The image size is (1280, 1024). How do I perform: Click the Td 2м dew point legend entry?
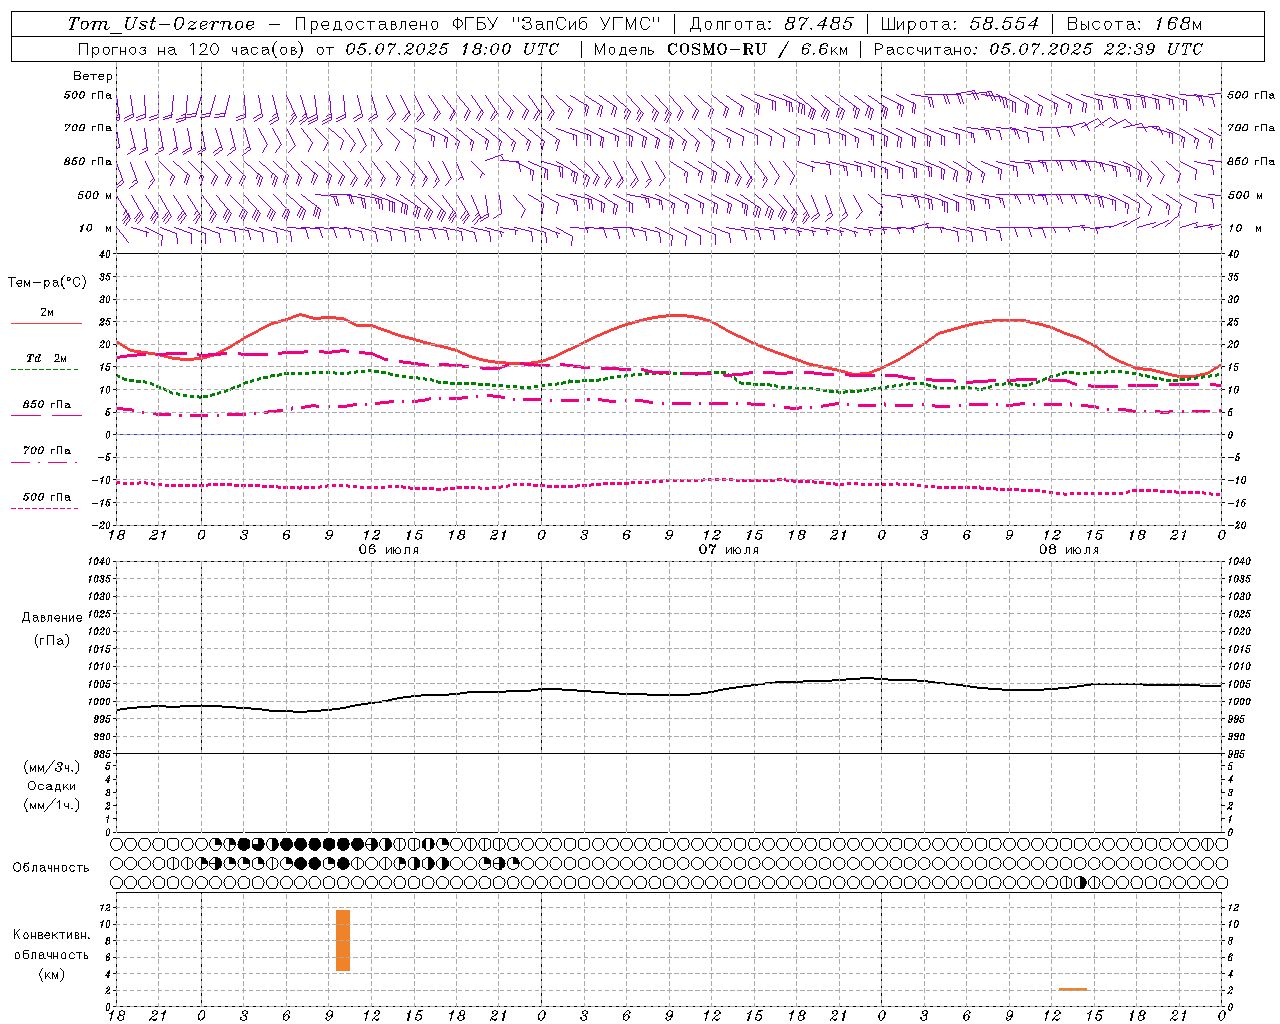[x=47, y=358]
